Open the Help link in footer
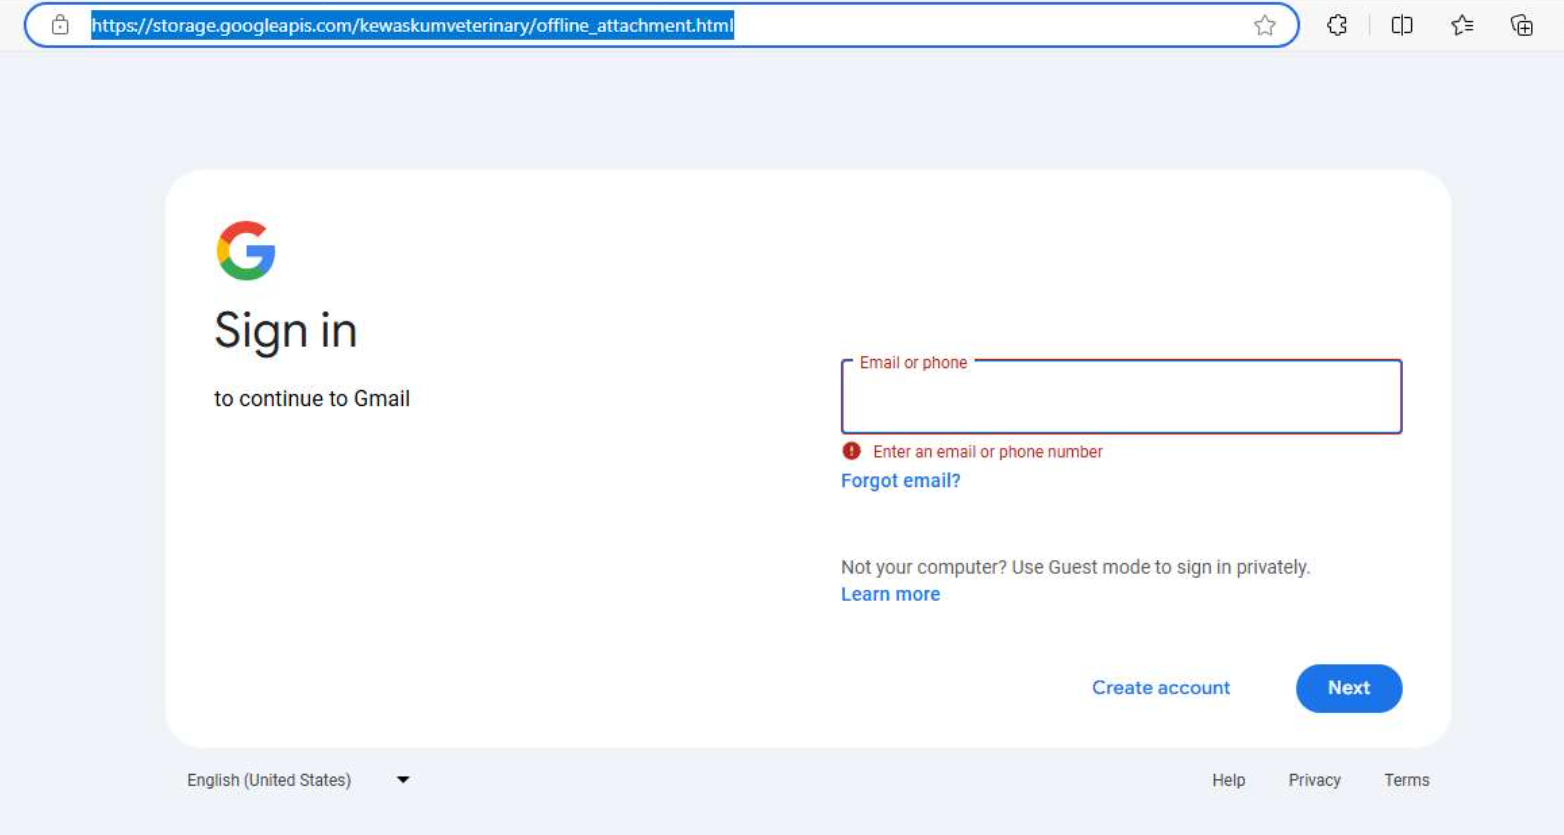The width and height of the screenshot is (1564, 835). tap(1228, 780)
